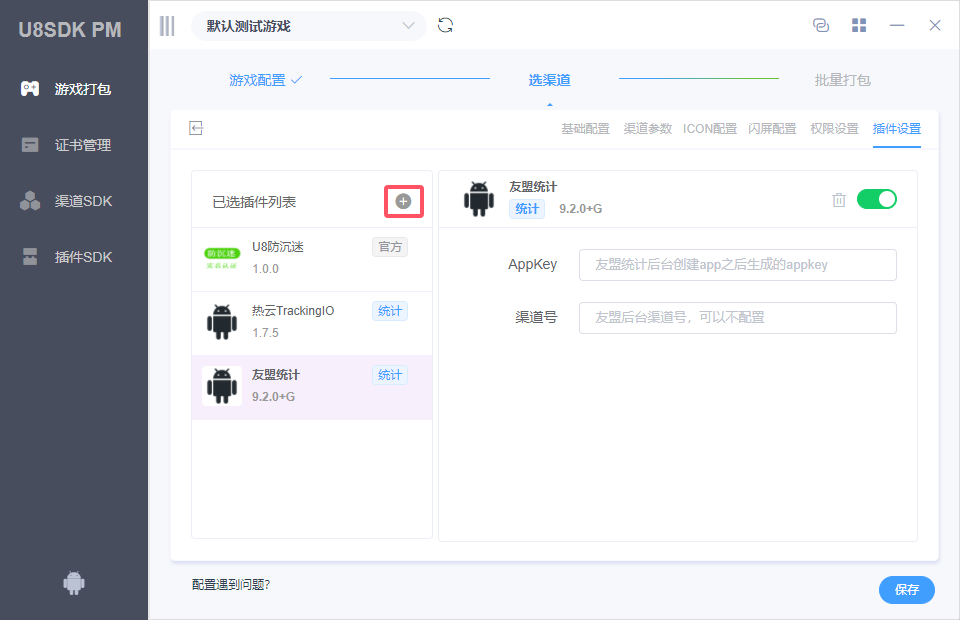The height and width of the screenshot is (620, 960).
Task: Go to the 游戏配置 step
Action: 265,80
